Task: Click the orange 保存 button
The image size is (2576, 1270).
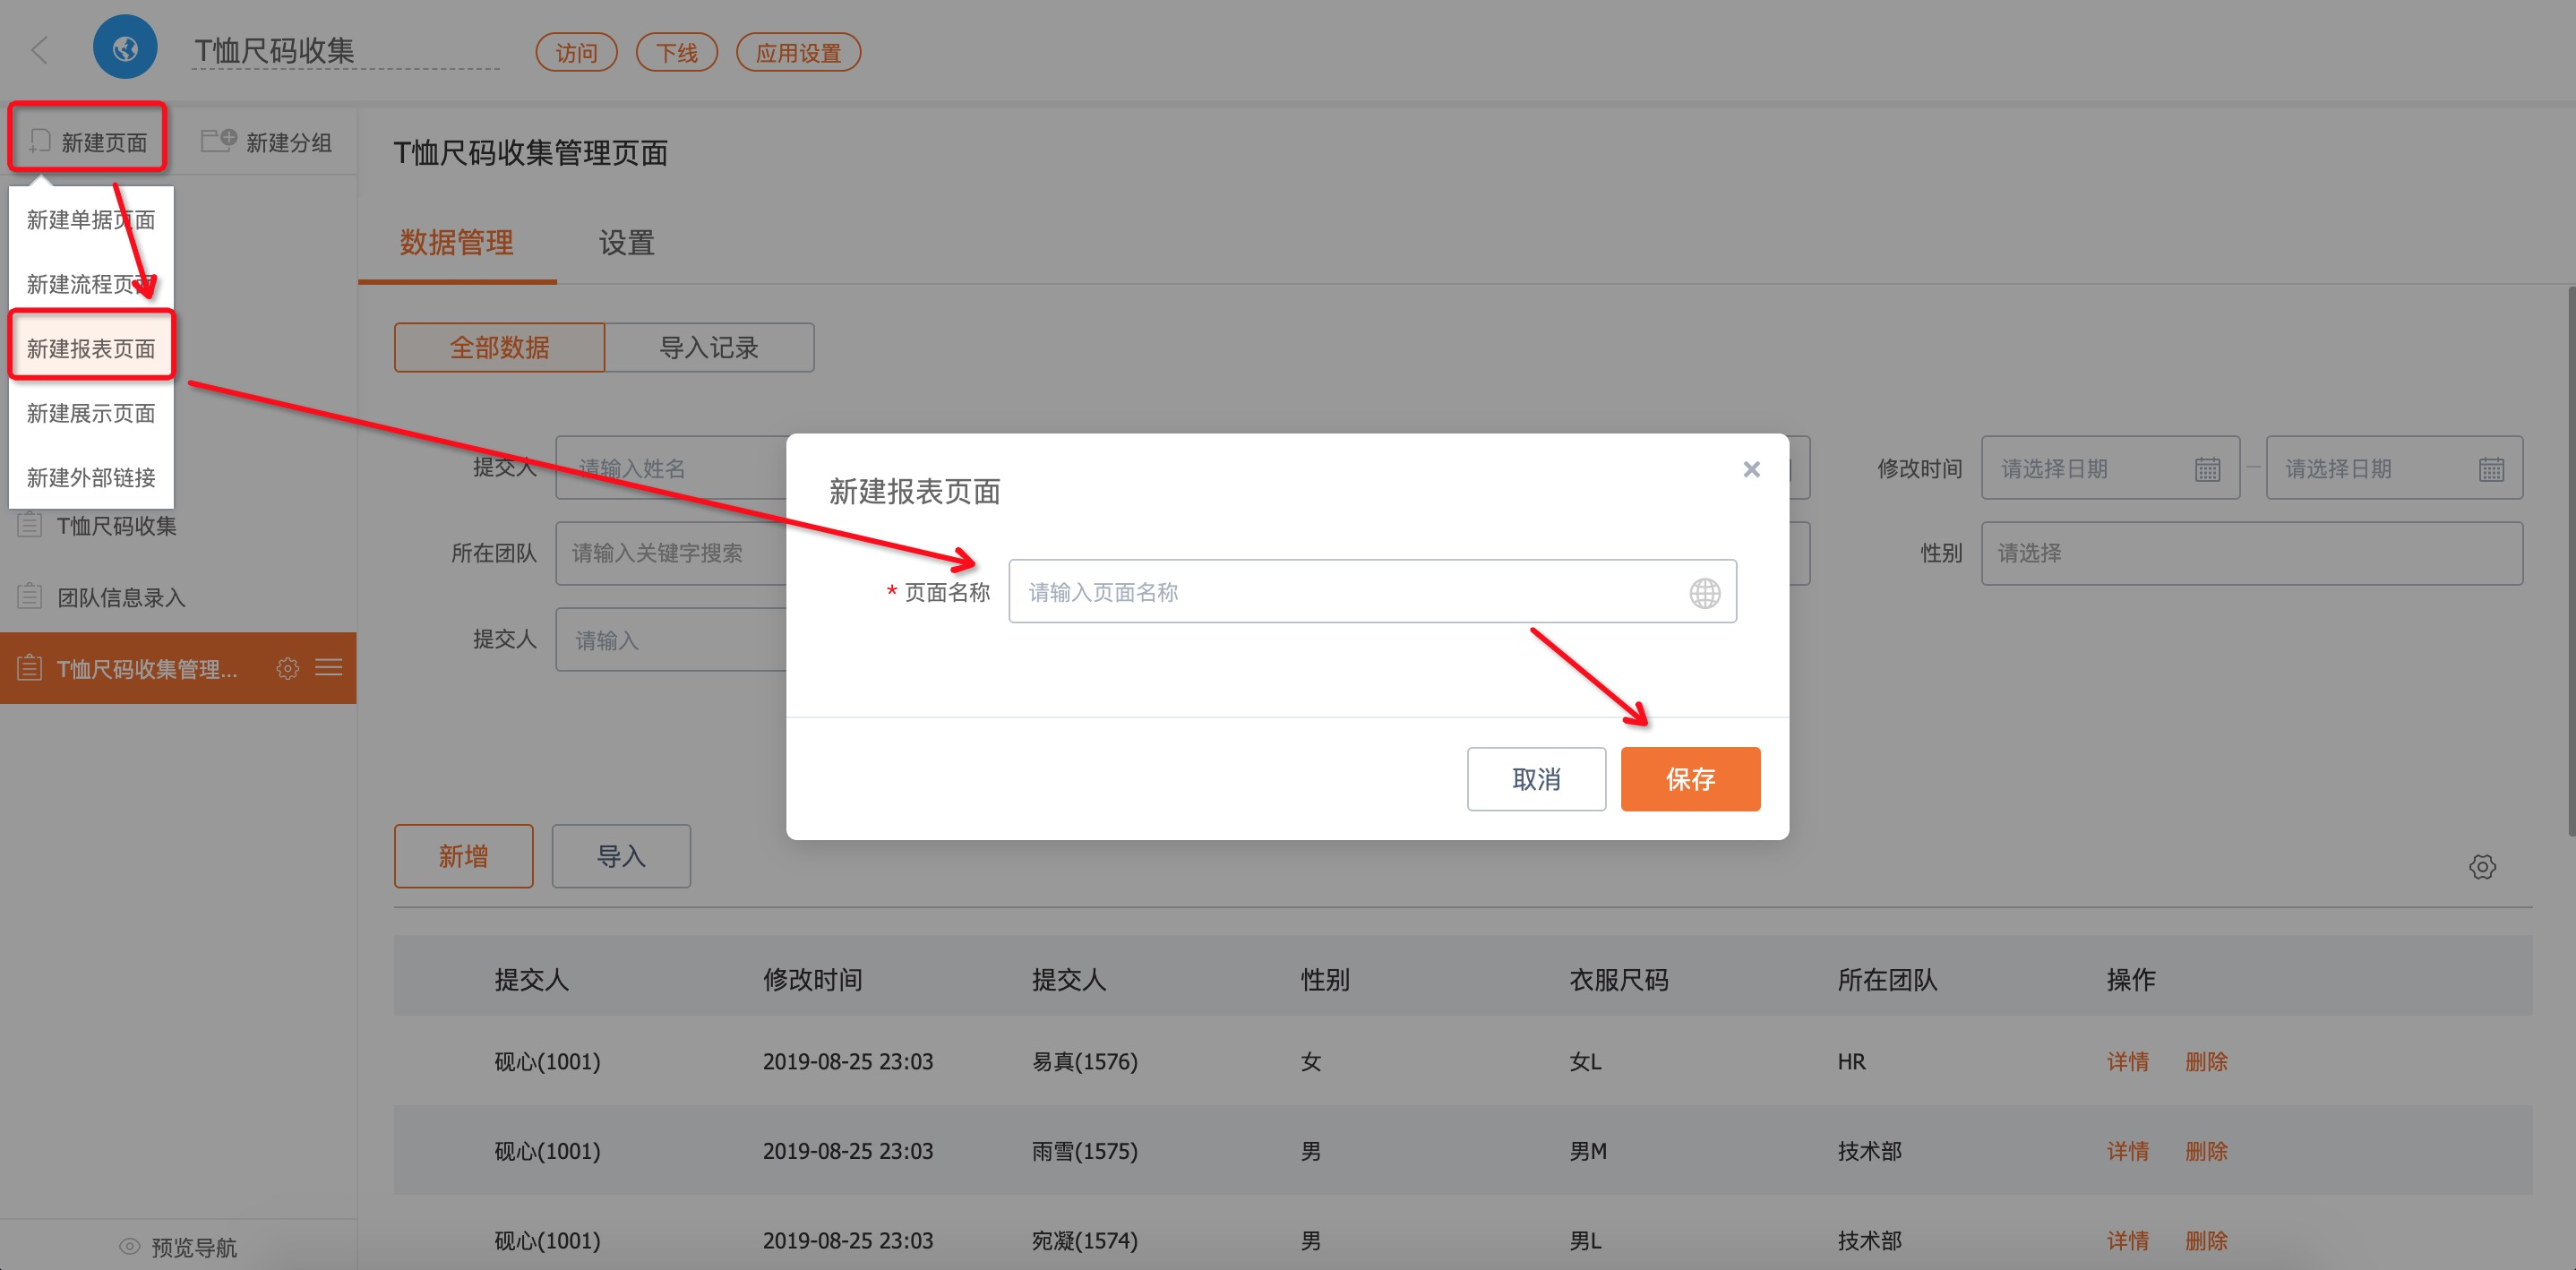Action: click(1689, 778)
